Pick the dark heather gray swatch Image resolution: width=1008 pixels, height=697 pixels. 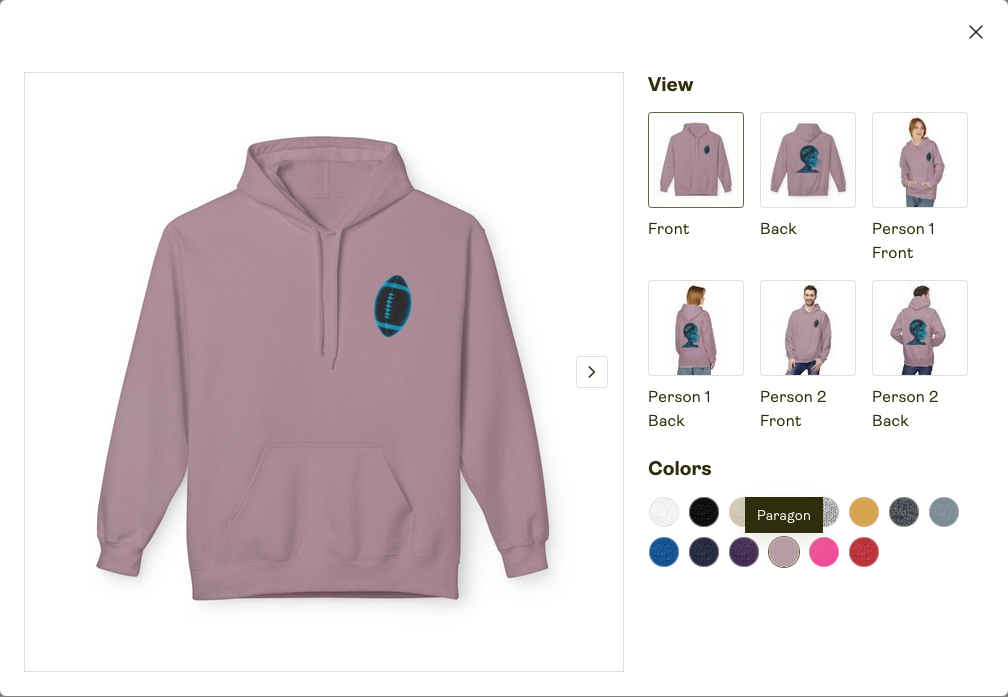tap(903, 512)
